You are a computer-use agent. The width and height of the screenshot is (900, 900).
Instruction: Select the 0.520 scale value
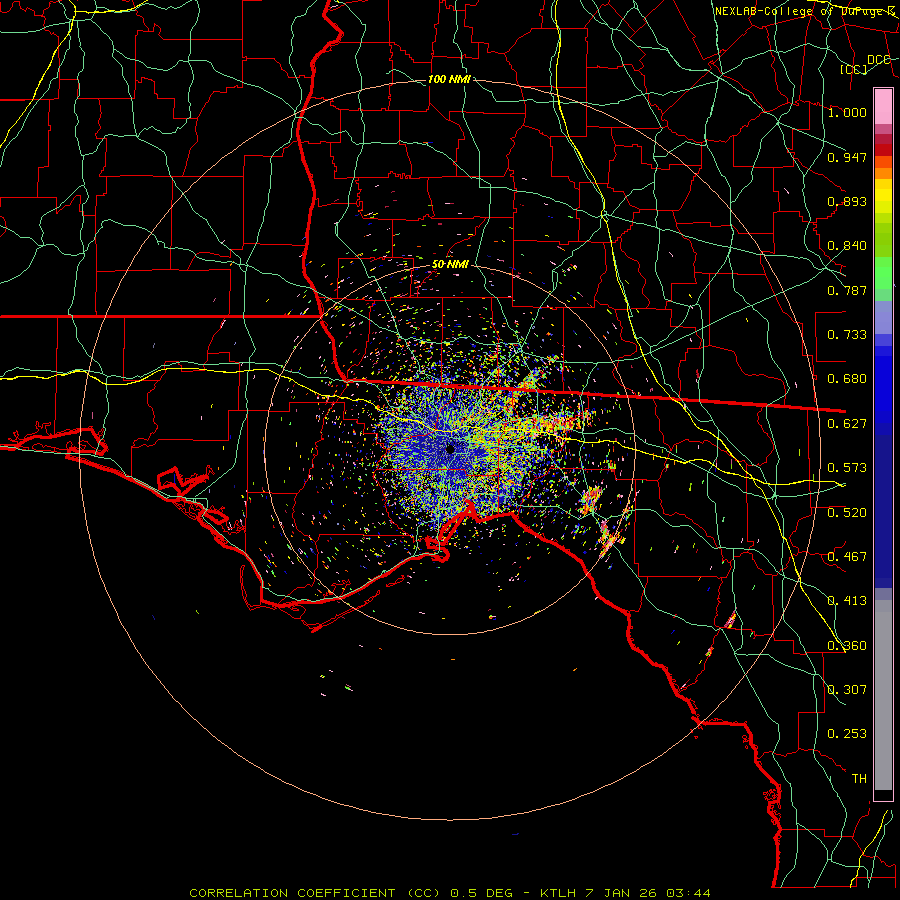[x=847, y=513]
